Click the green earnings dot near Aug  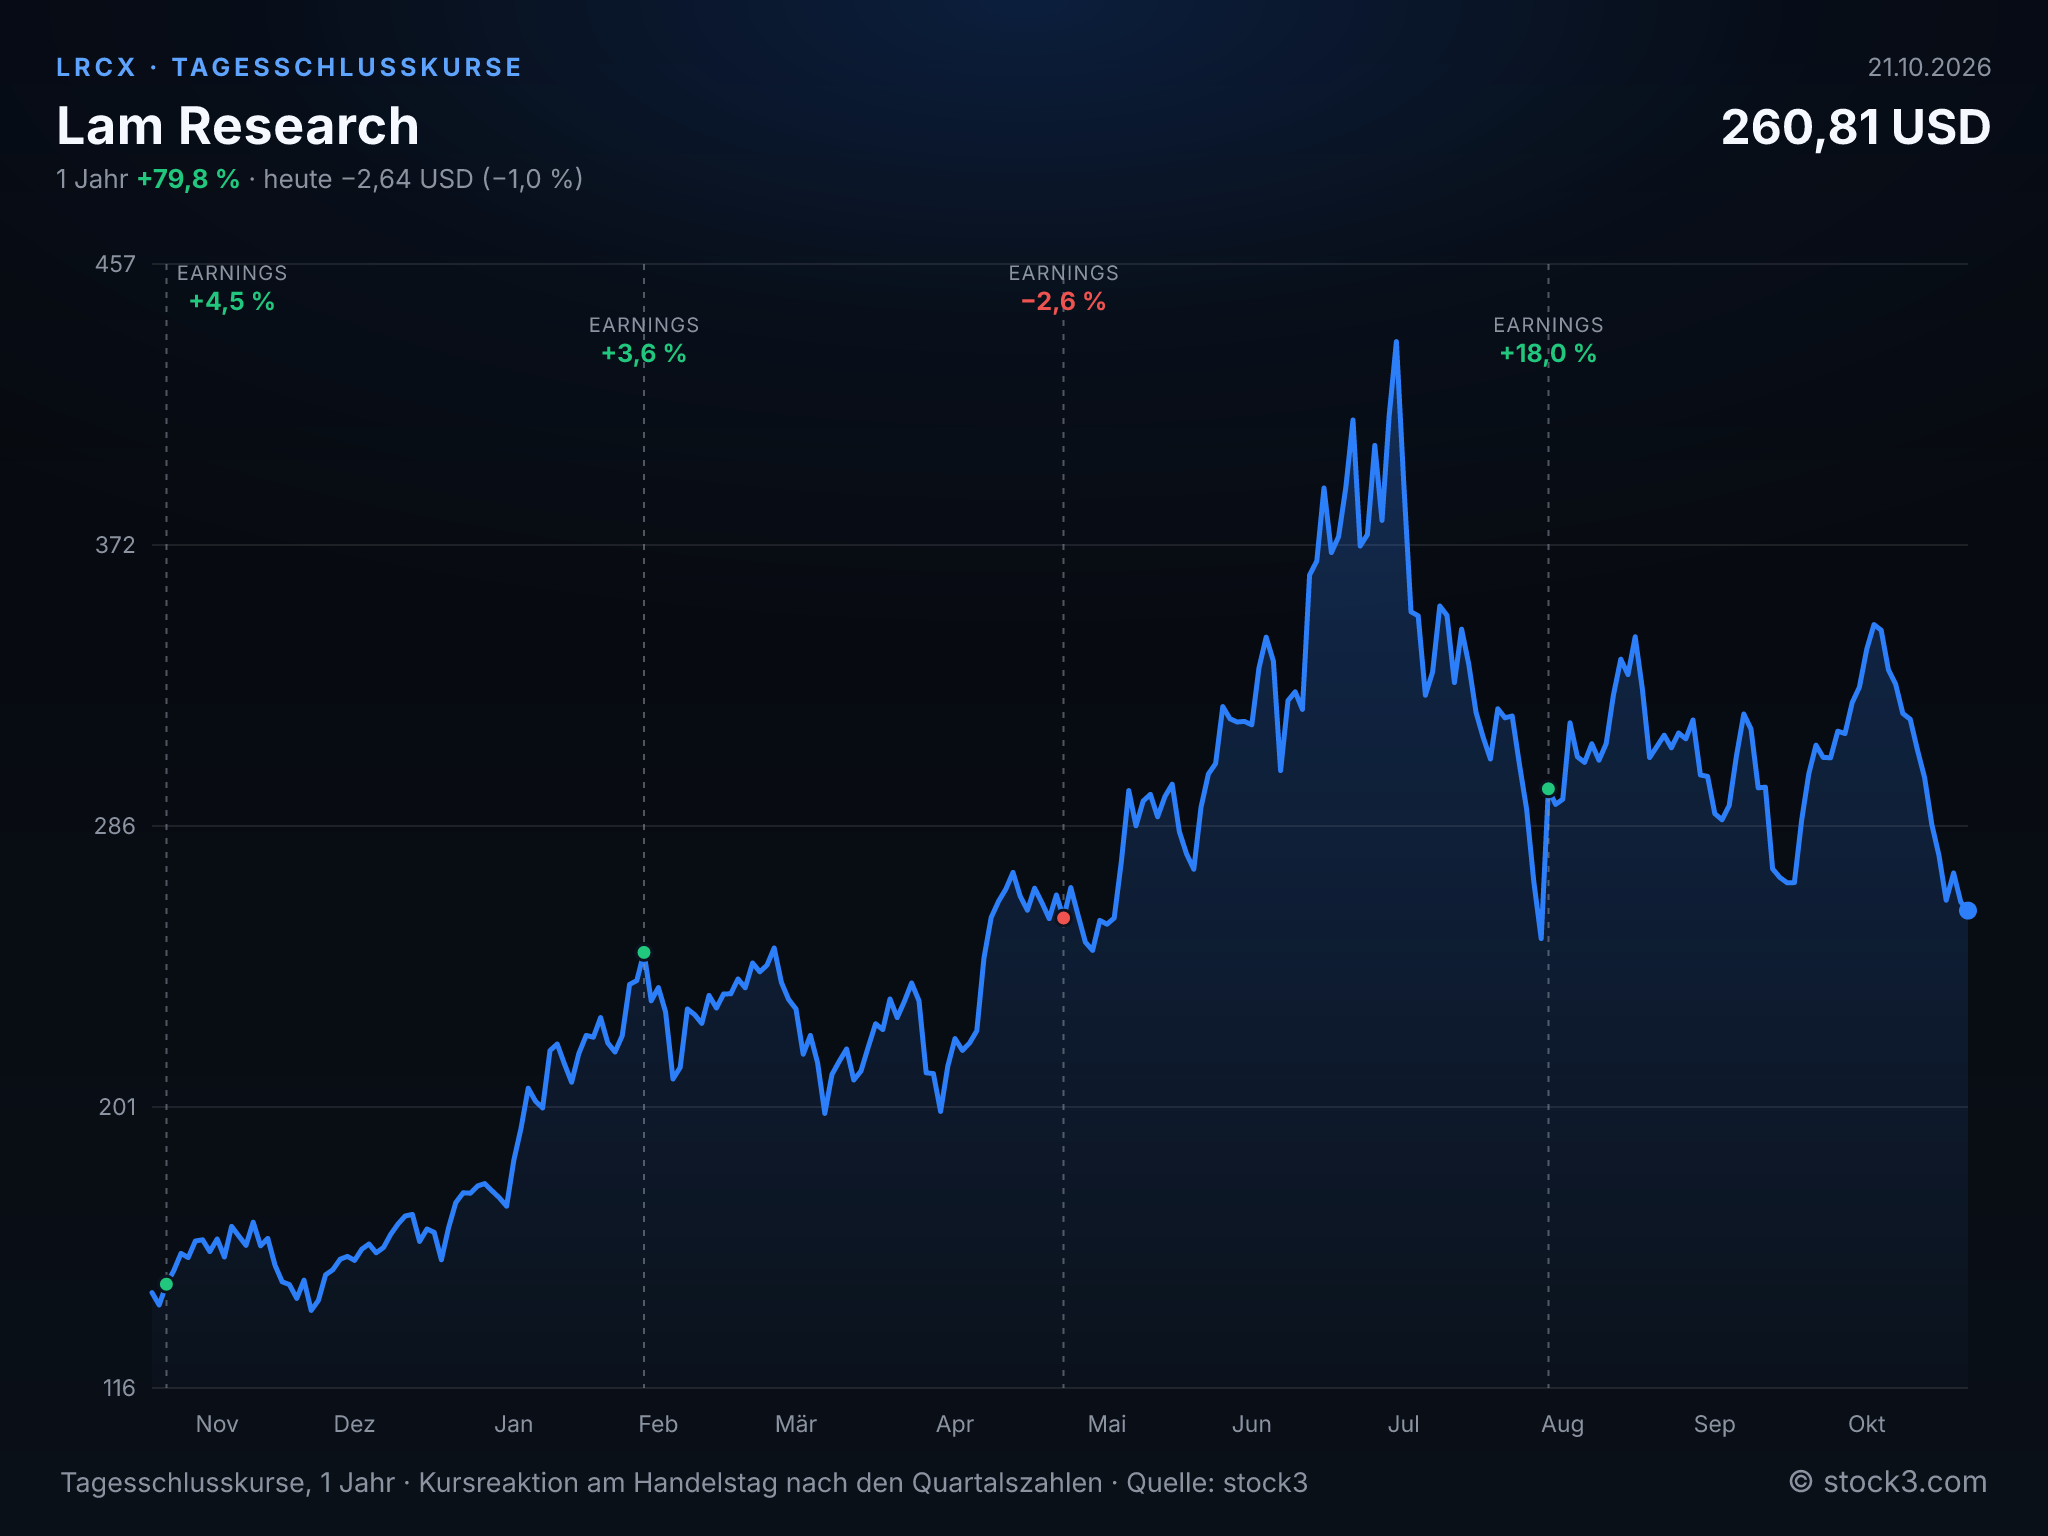[x=1548, y=789]
